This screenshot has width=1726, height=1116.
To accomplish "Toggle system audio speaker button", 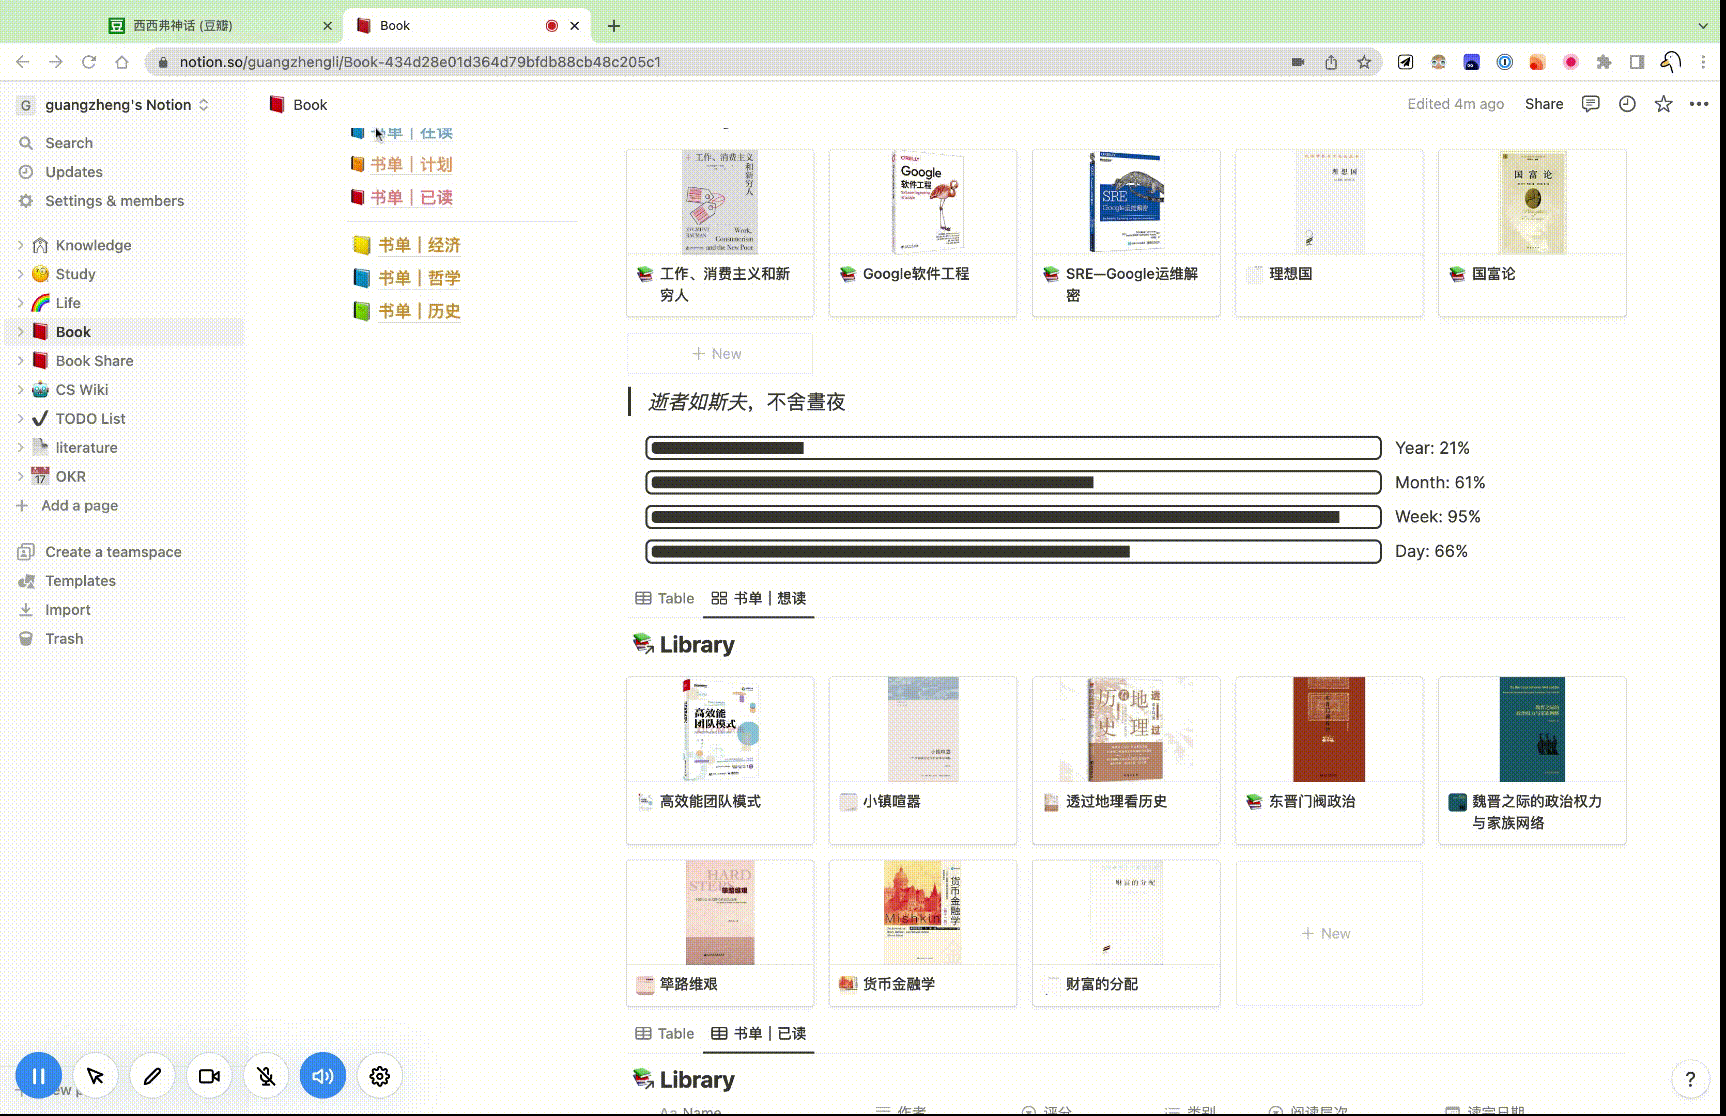I will coord(322,1076).
